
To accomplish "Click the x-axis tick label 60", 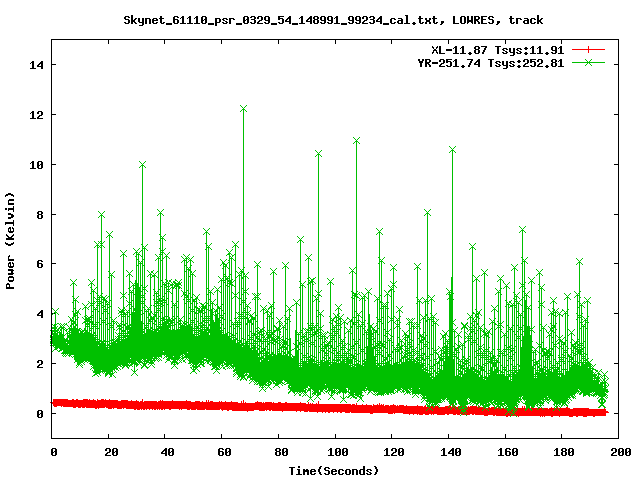I will pyautogui.click(x=222, y=452).
